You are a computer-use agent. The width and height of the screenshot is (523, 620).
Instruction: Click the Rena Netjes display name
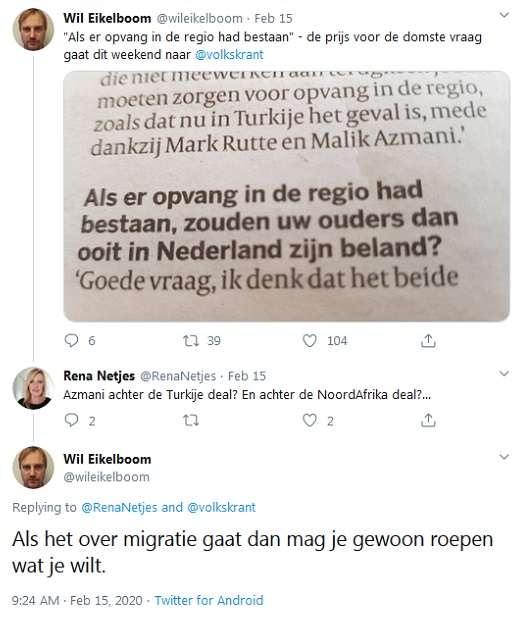(x=99, y=376)
